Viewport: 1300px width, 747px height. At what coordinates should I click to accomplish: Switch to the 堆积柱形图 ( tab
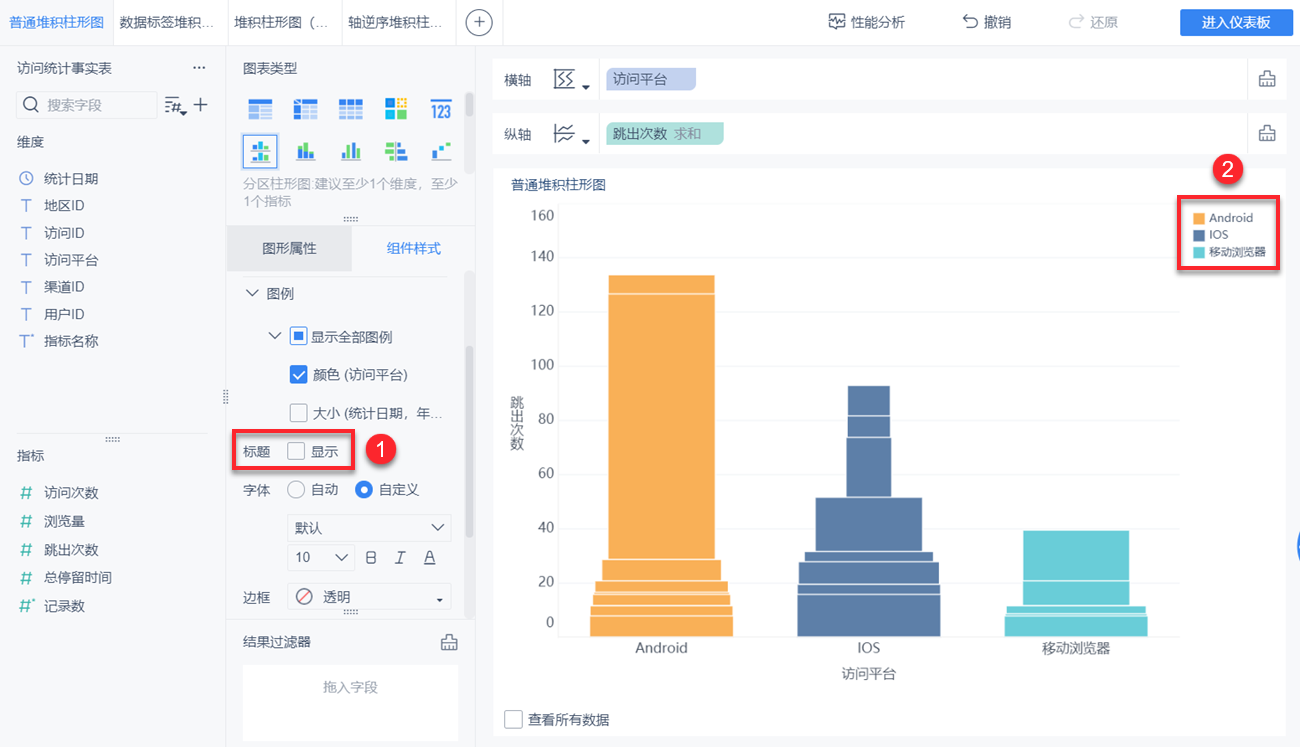(283, 22)
